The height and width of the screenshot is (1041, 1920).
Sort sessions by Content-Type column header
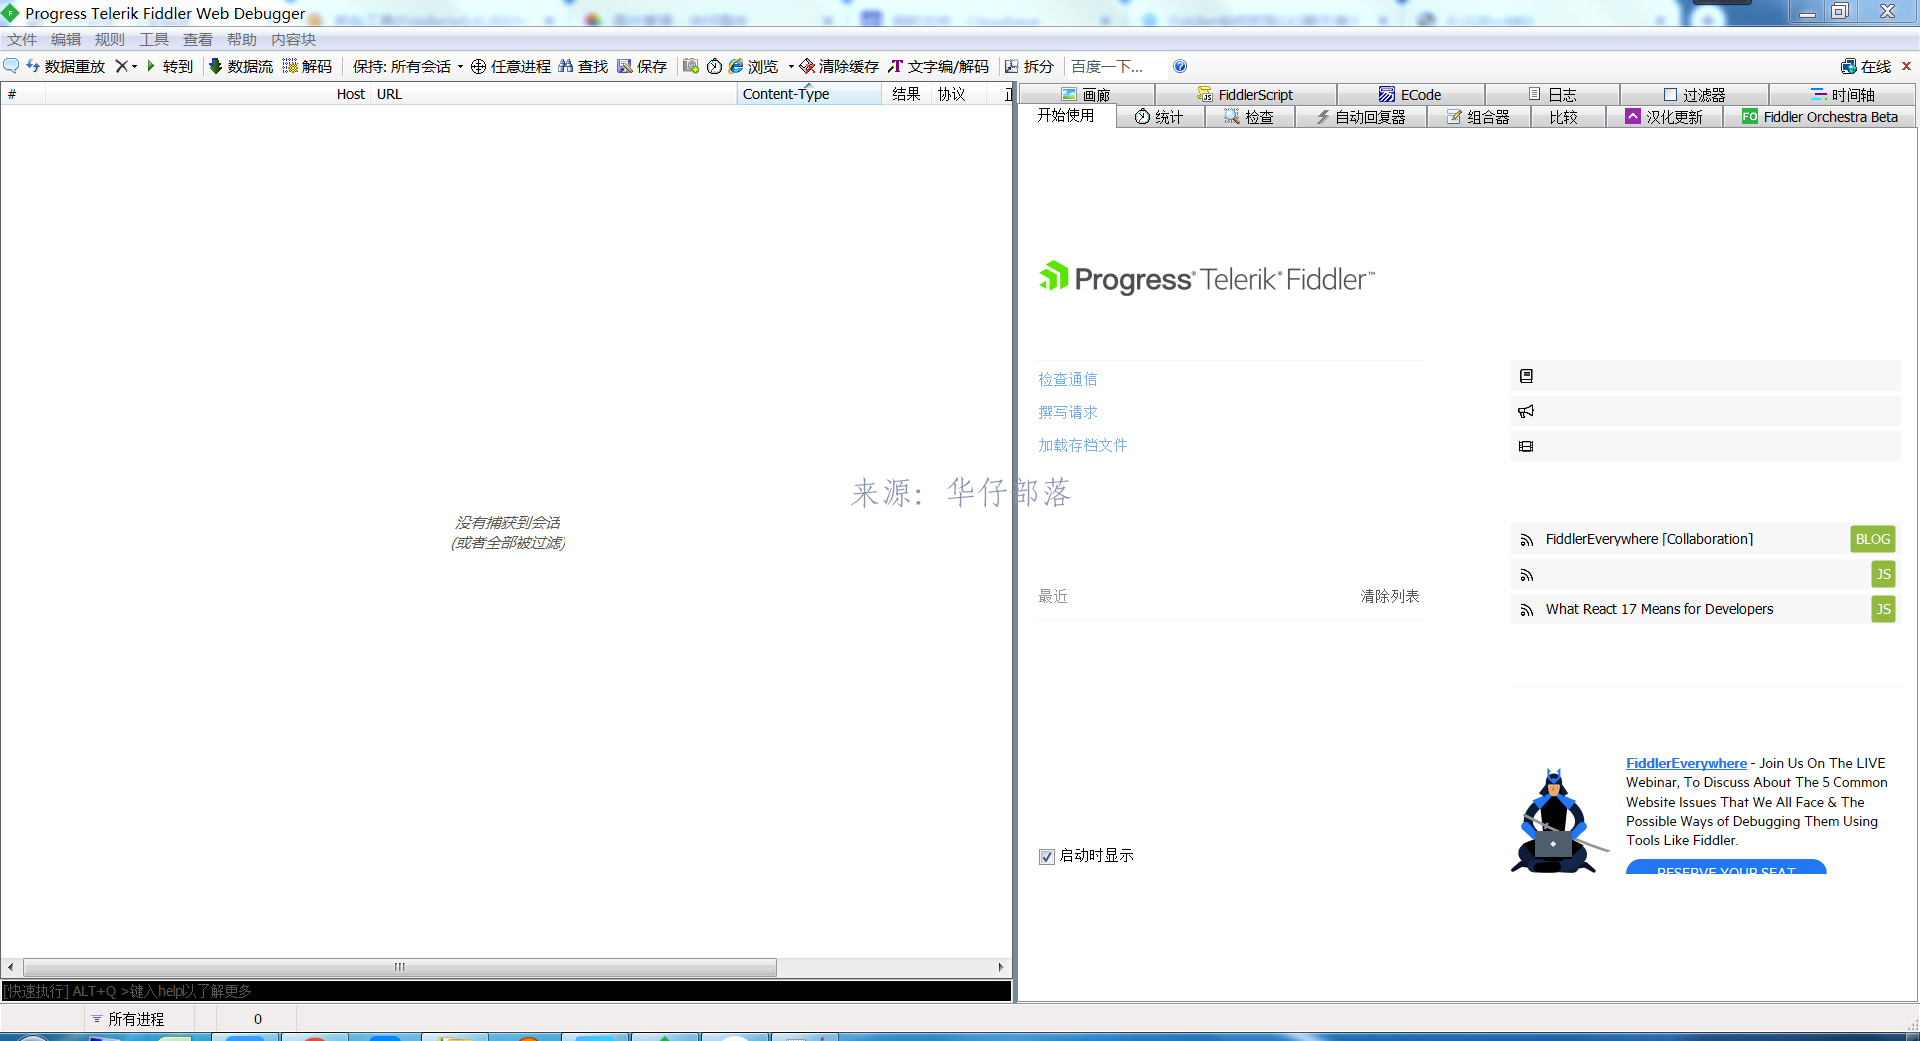(810, 94)
